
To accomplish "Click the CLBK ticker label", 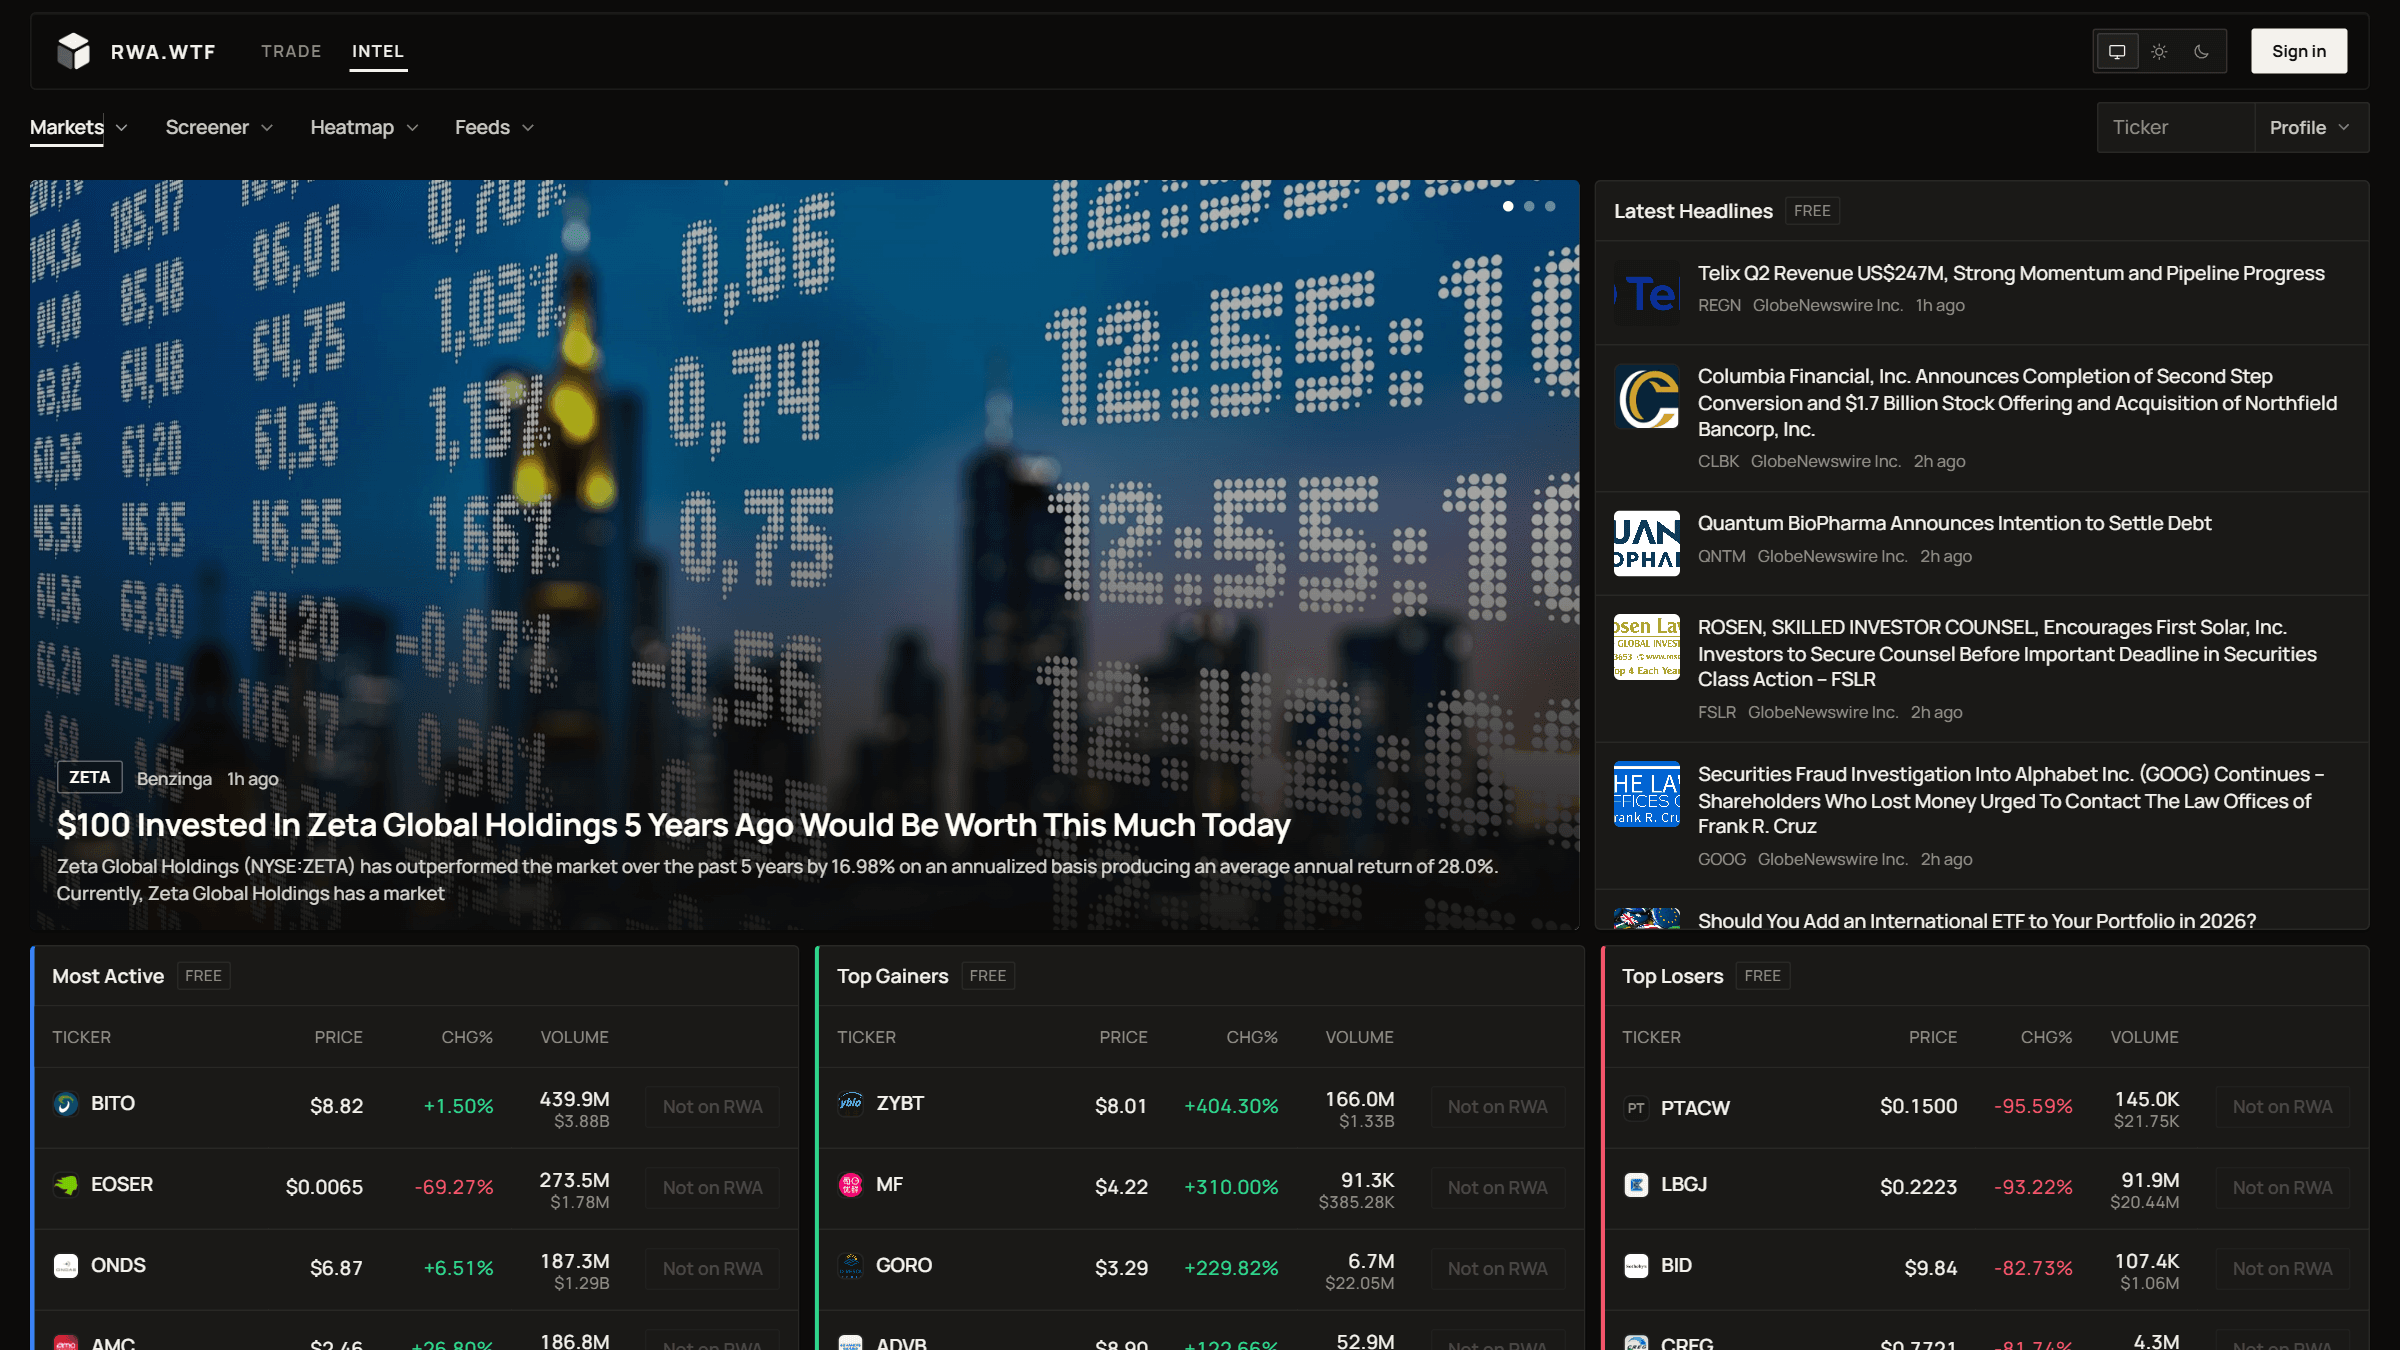I will point(1718,461).
